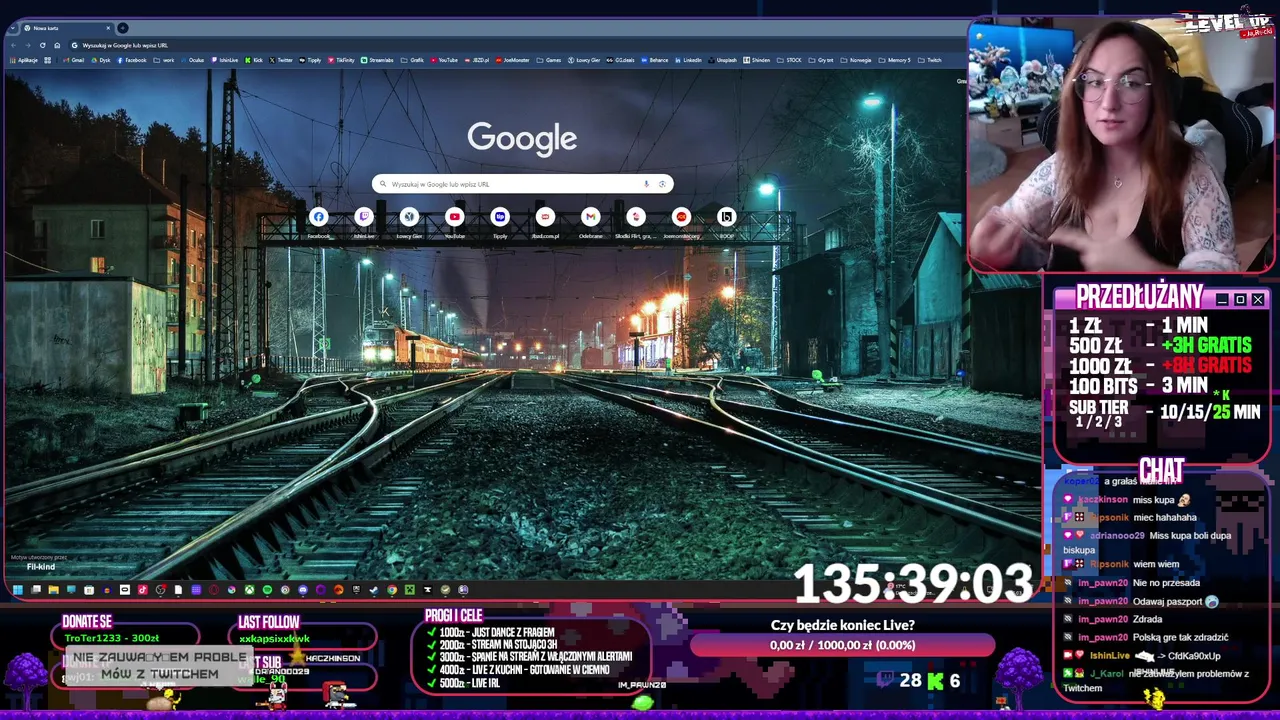The height and width of the screenshot is (720, 1280).
Task: Open the Behance bookmark
Action: click(655, 60)
